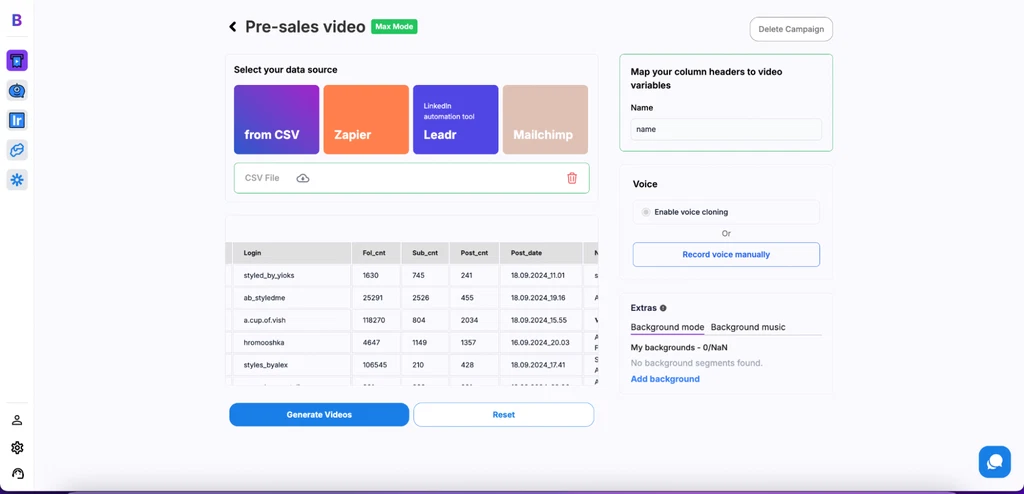The width and height of the screenshot is (1024, 494).
Task: Open the blue chat-bubble sidebar icon
Action: coord(17,91)
